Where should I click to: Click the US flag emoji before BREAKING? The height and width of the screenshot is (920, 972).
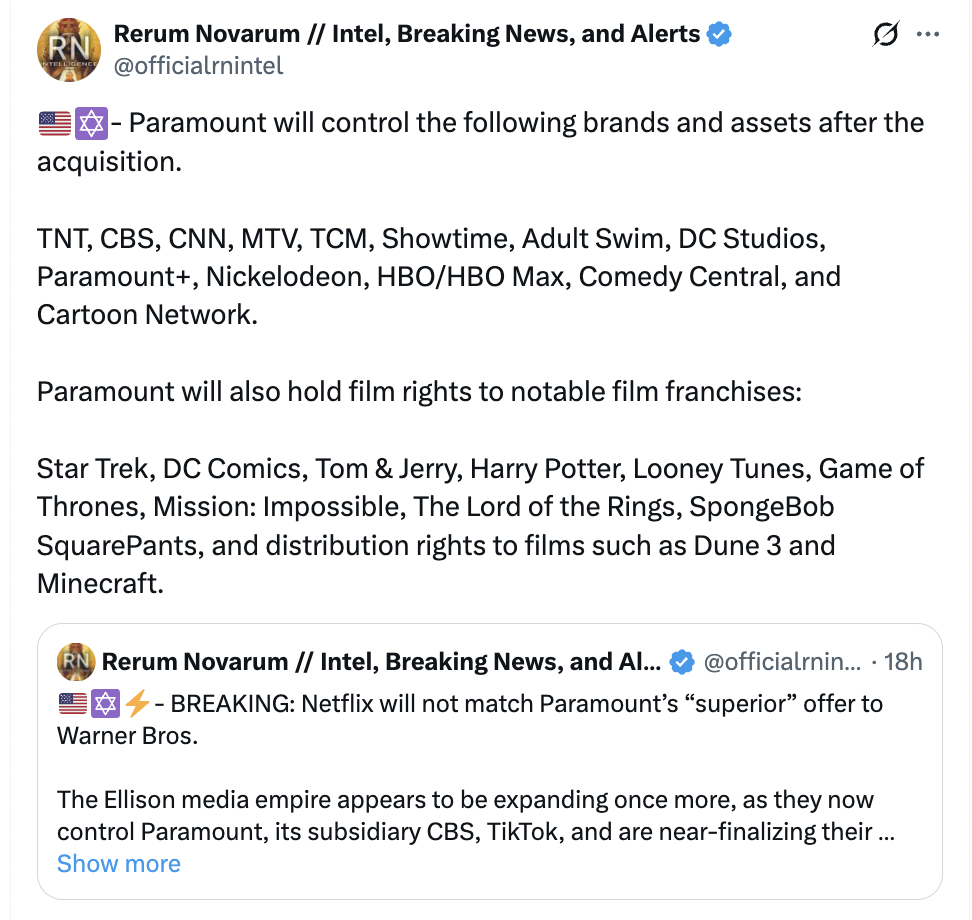[x=73, y=704]
